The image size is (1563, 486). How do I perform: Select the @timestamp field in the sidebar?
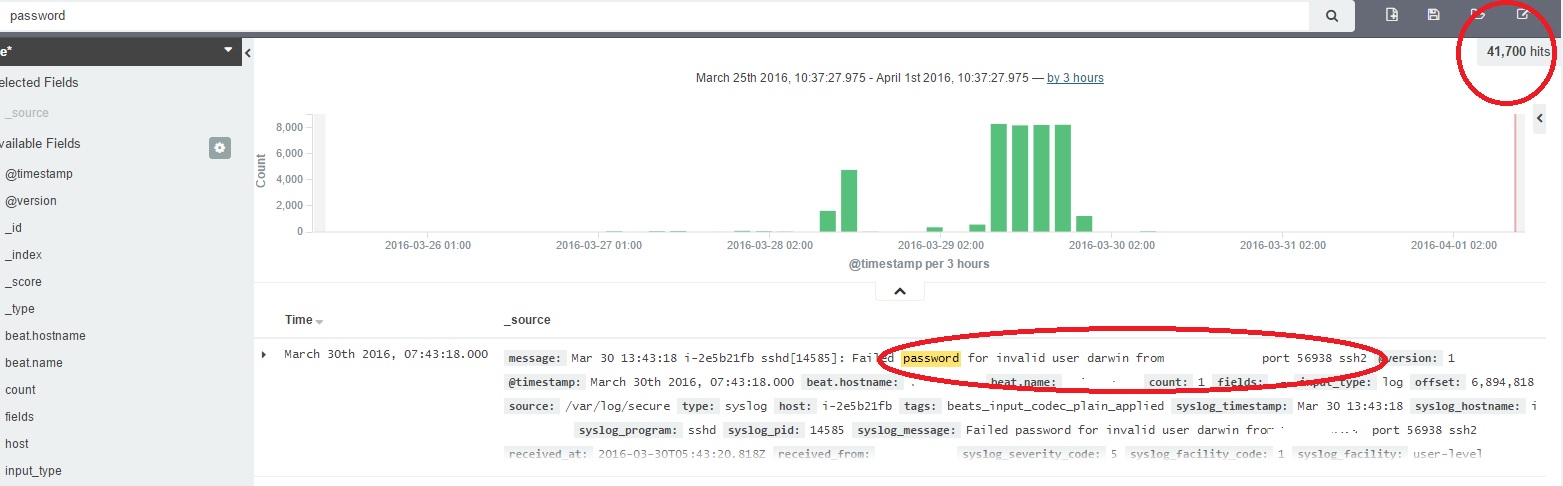pyautogui.click(x=39, y=174)
